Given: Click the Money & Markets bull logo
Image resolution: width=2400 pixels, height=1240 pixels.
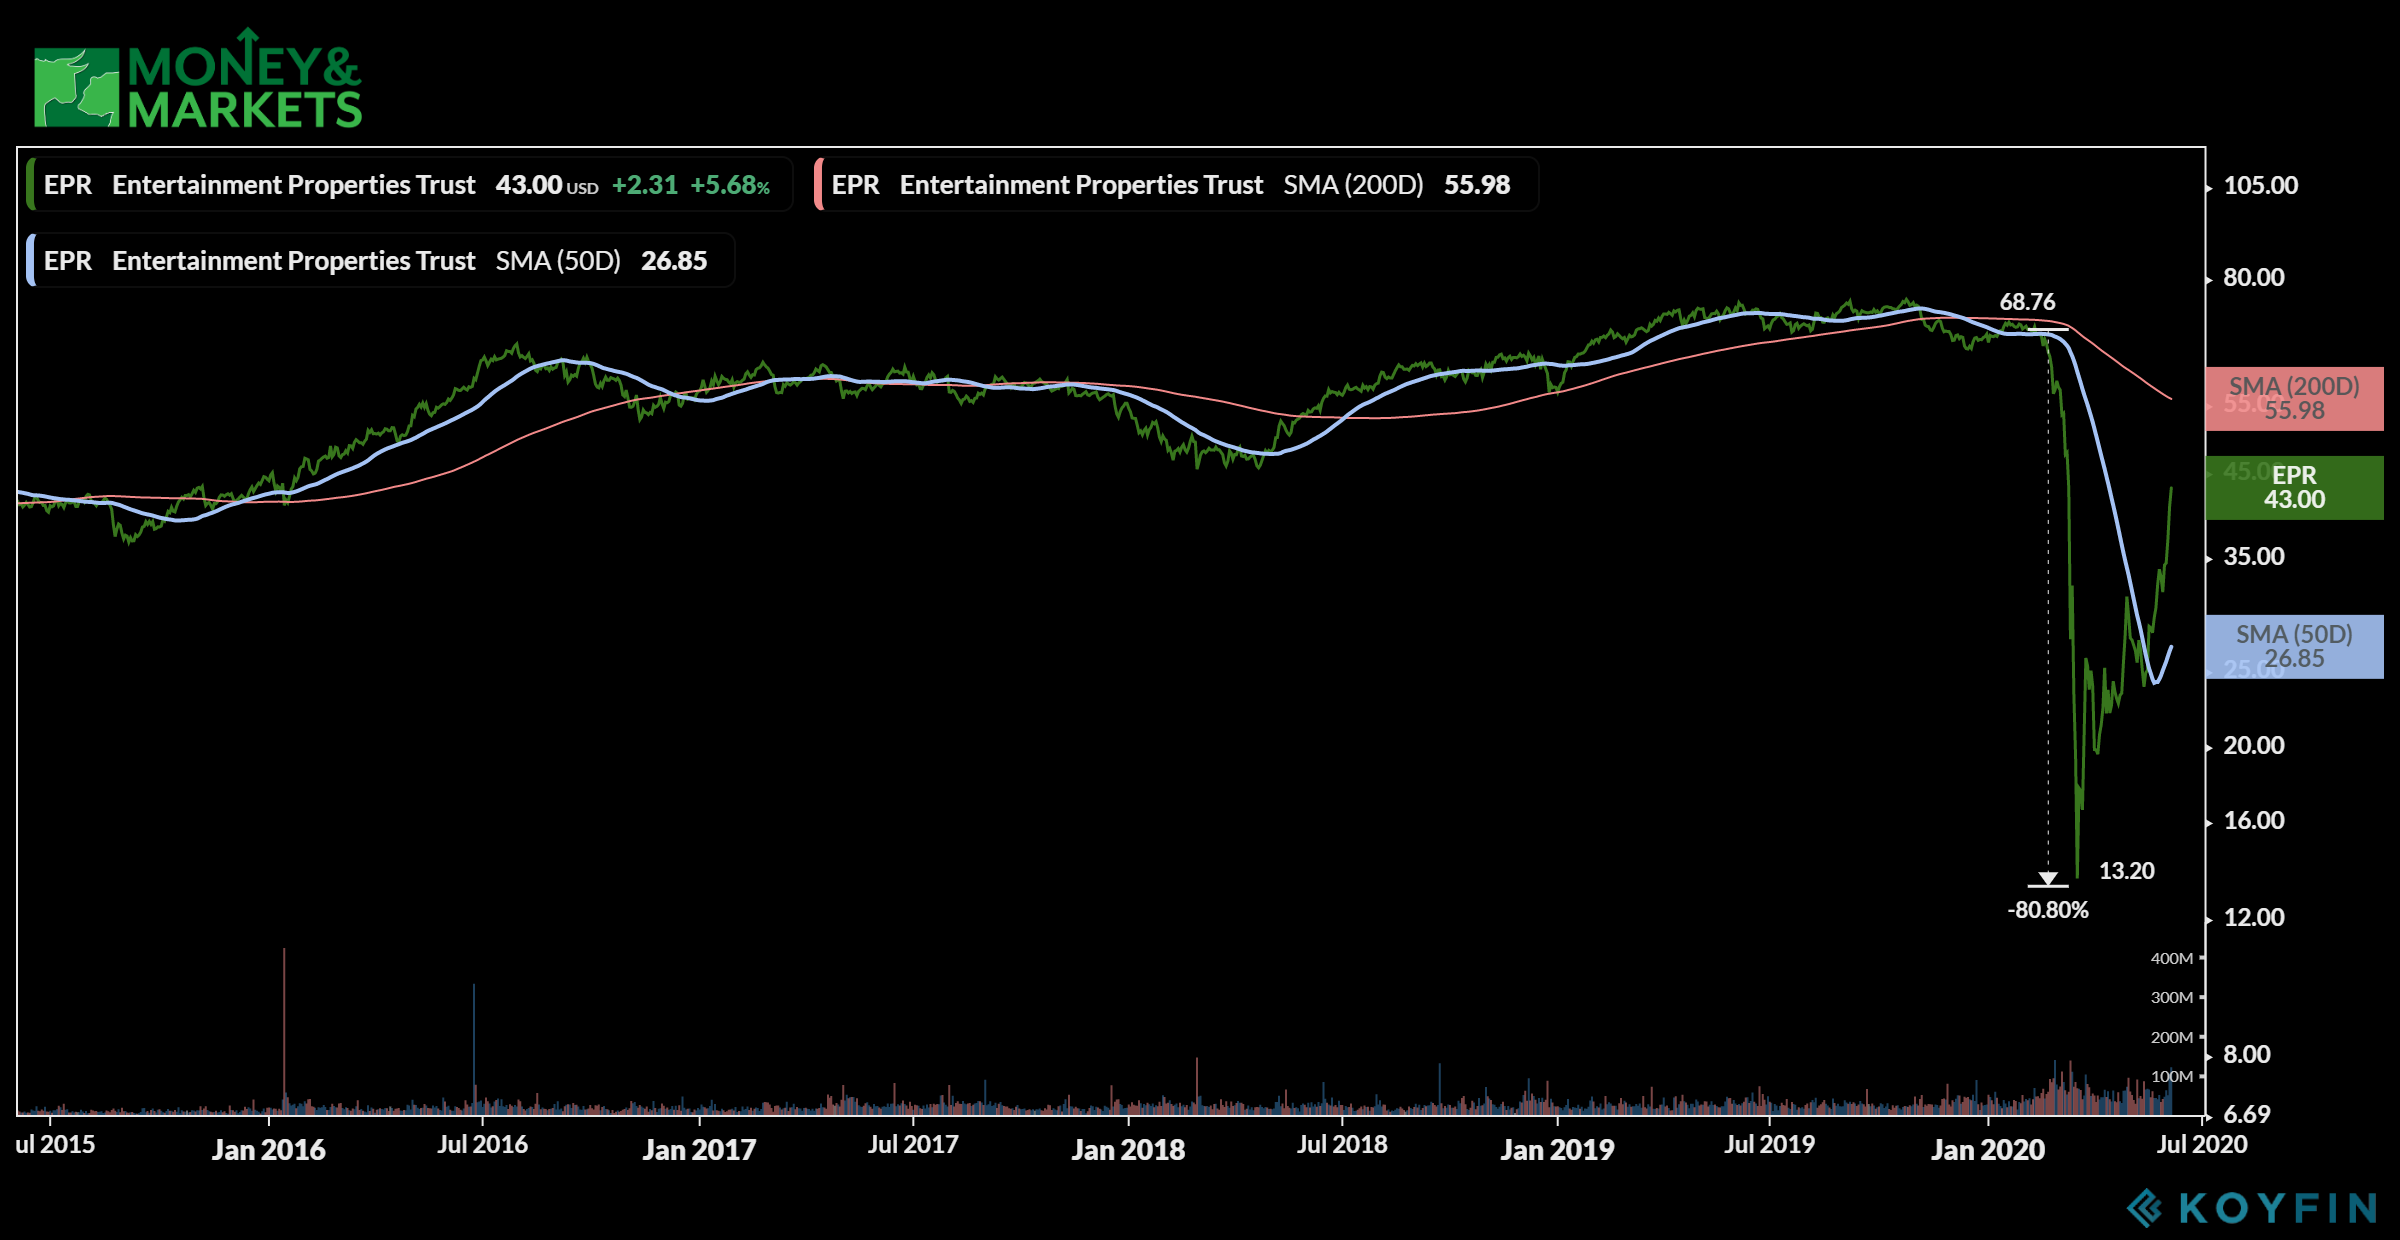Looking at the screenshot, I should (x=77, y=88).
